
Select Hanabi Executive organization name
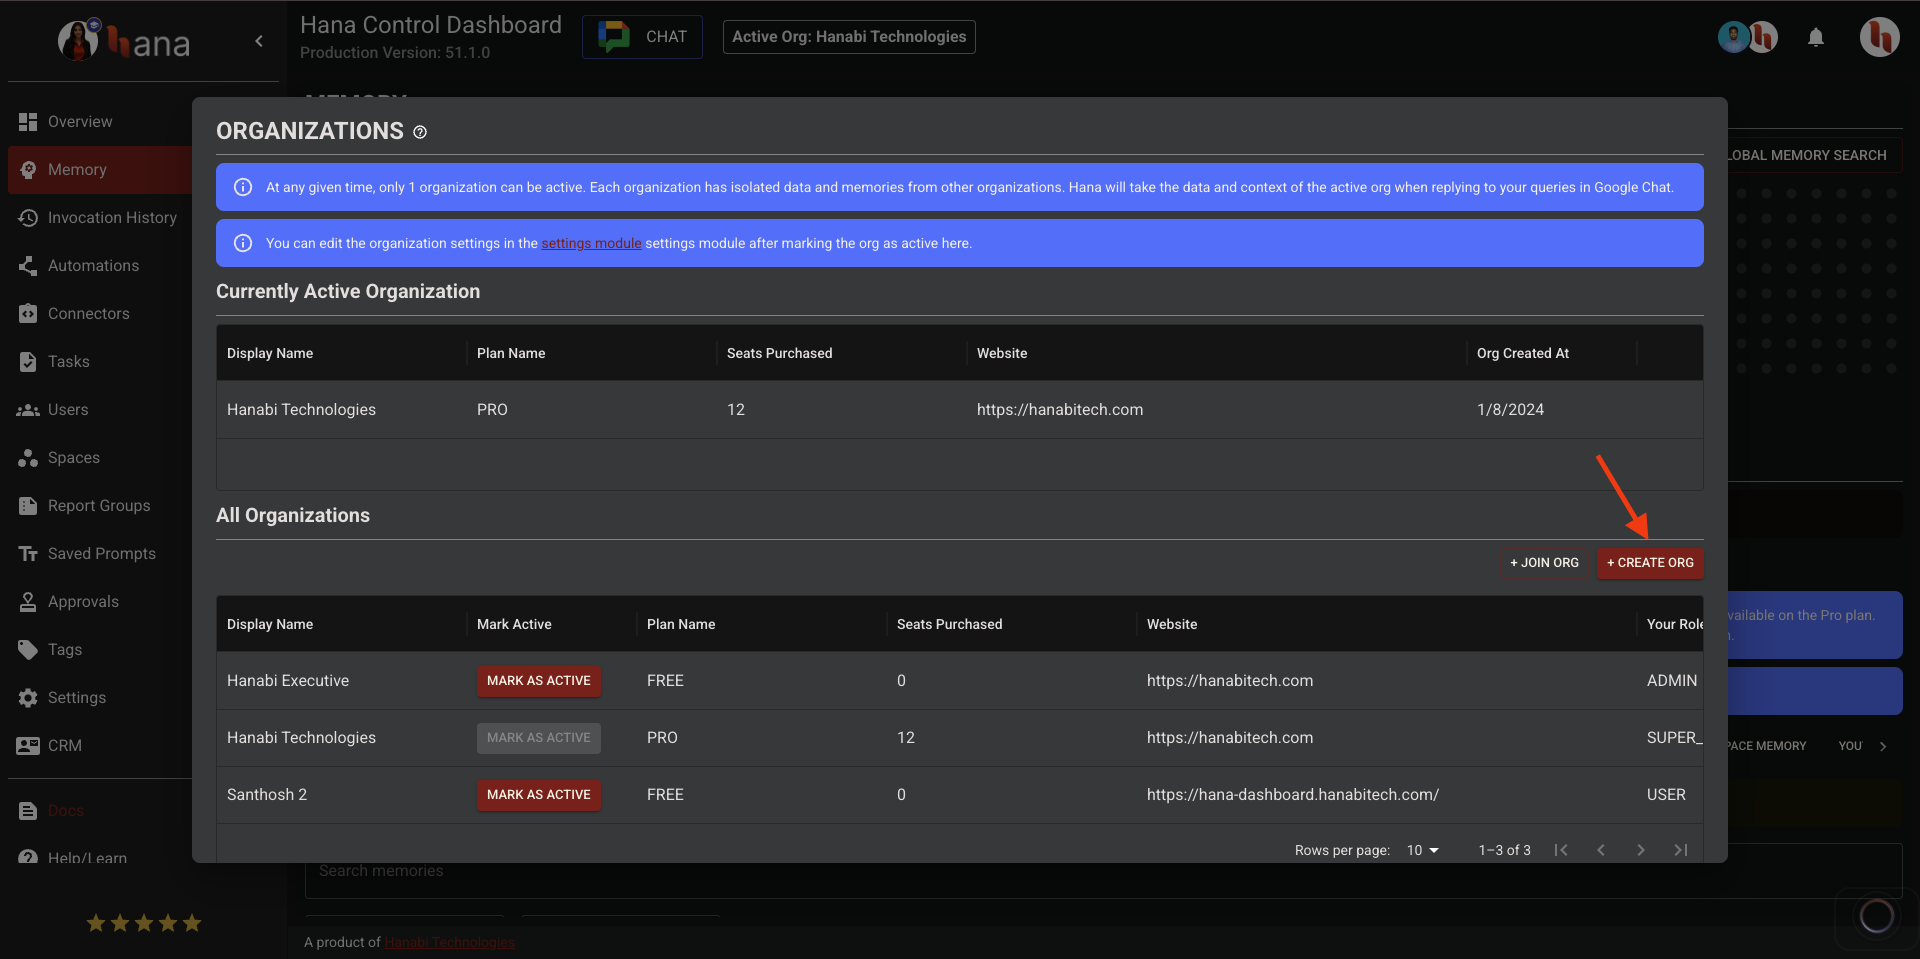coord(288,681)
